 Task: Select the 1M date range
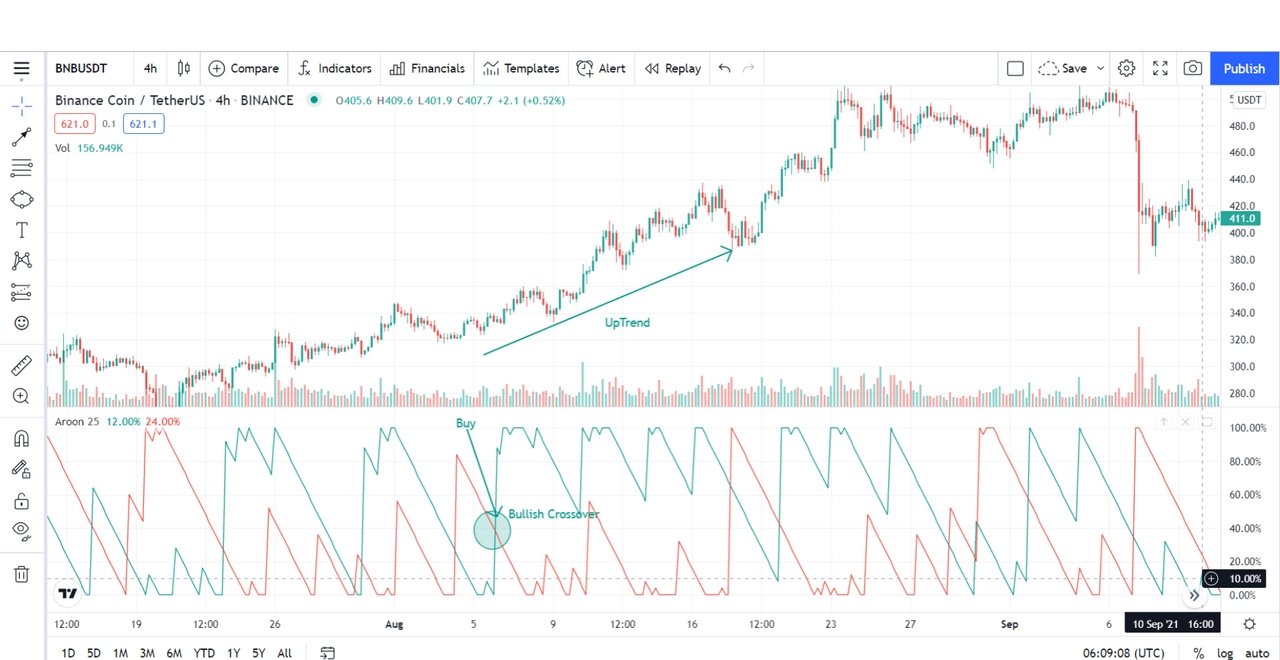120,653
